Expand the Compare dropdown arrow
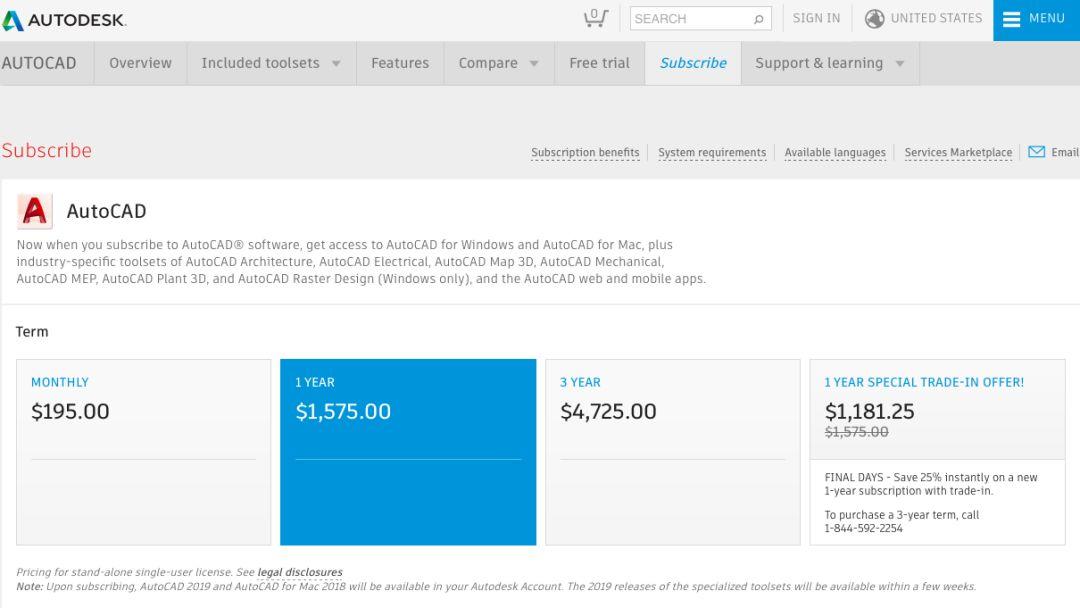The width and height of the screenshot is (1080, 608). (534, 63)
